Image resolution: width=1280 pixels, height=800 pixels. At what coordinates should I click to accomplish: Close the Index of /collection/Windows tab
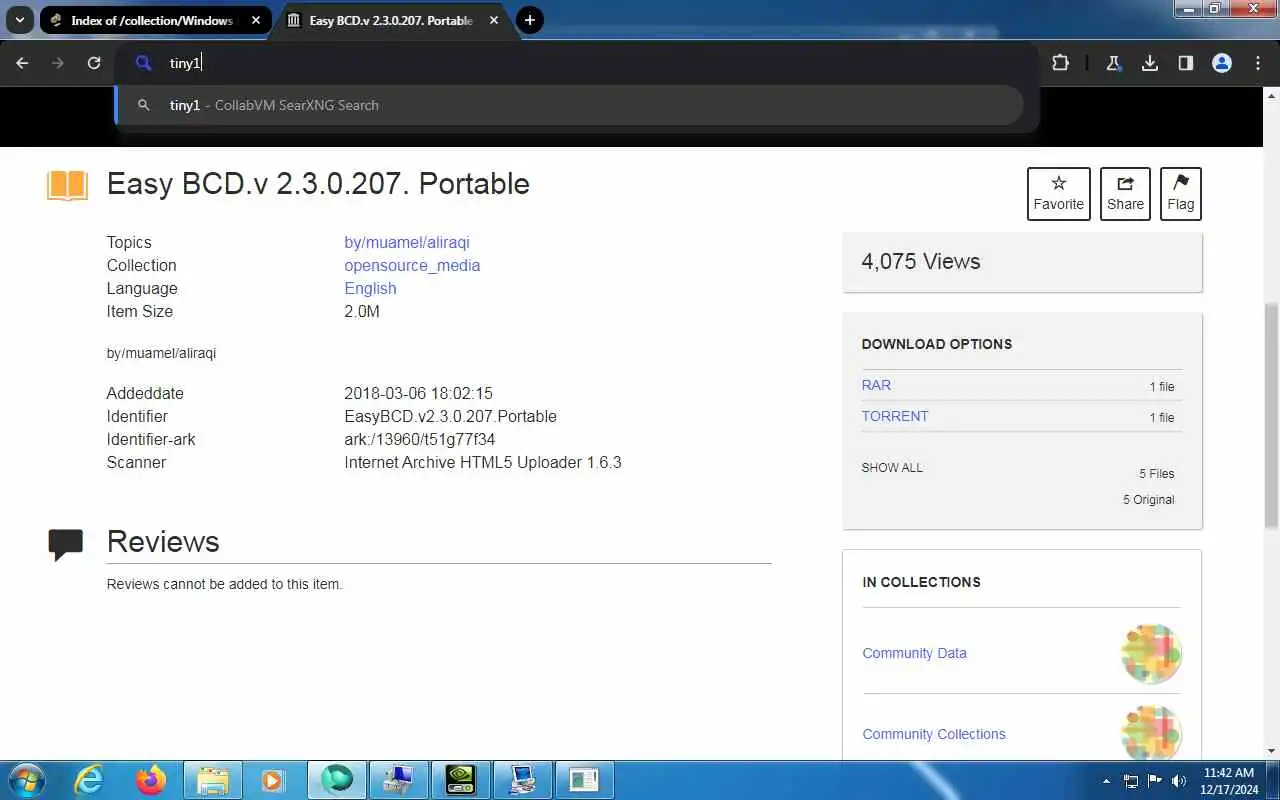256,20
